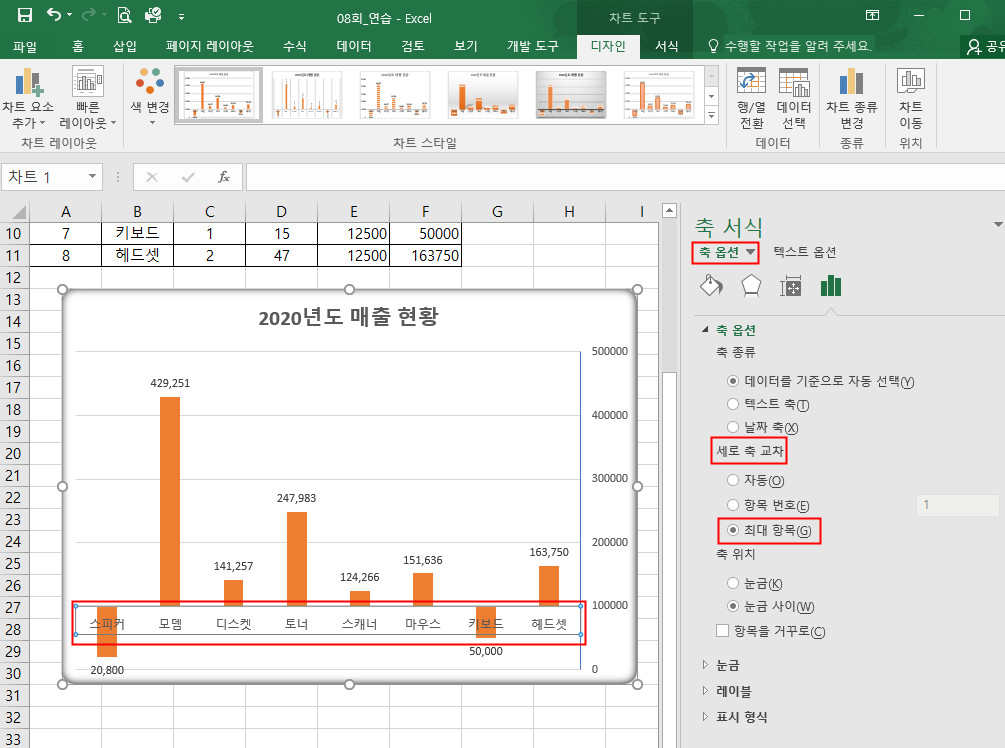
Task: Switch to 텍스트 옵션 in Format Axis pane
Action: [805, 253]
